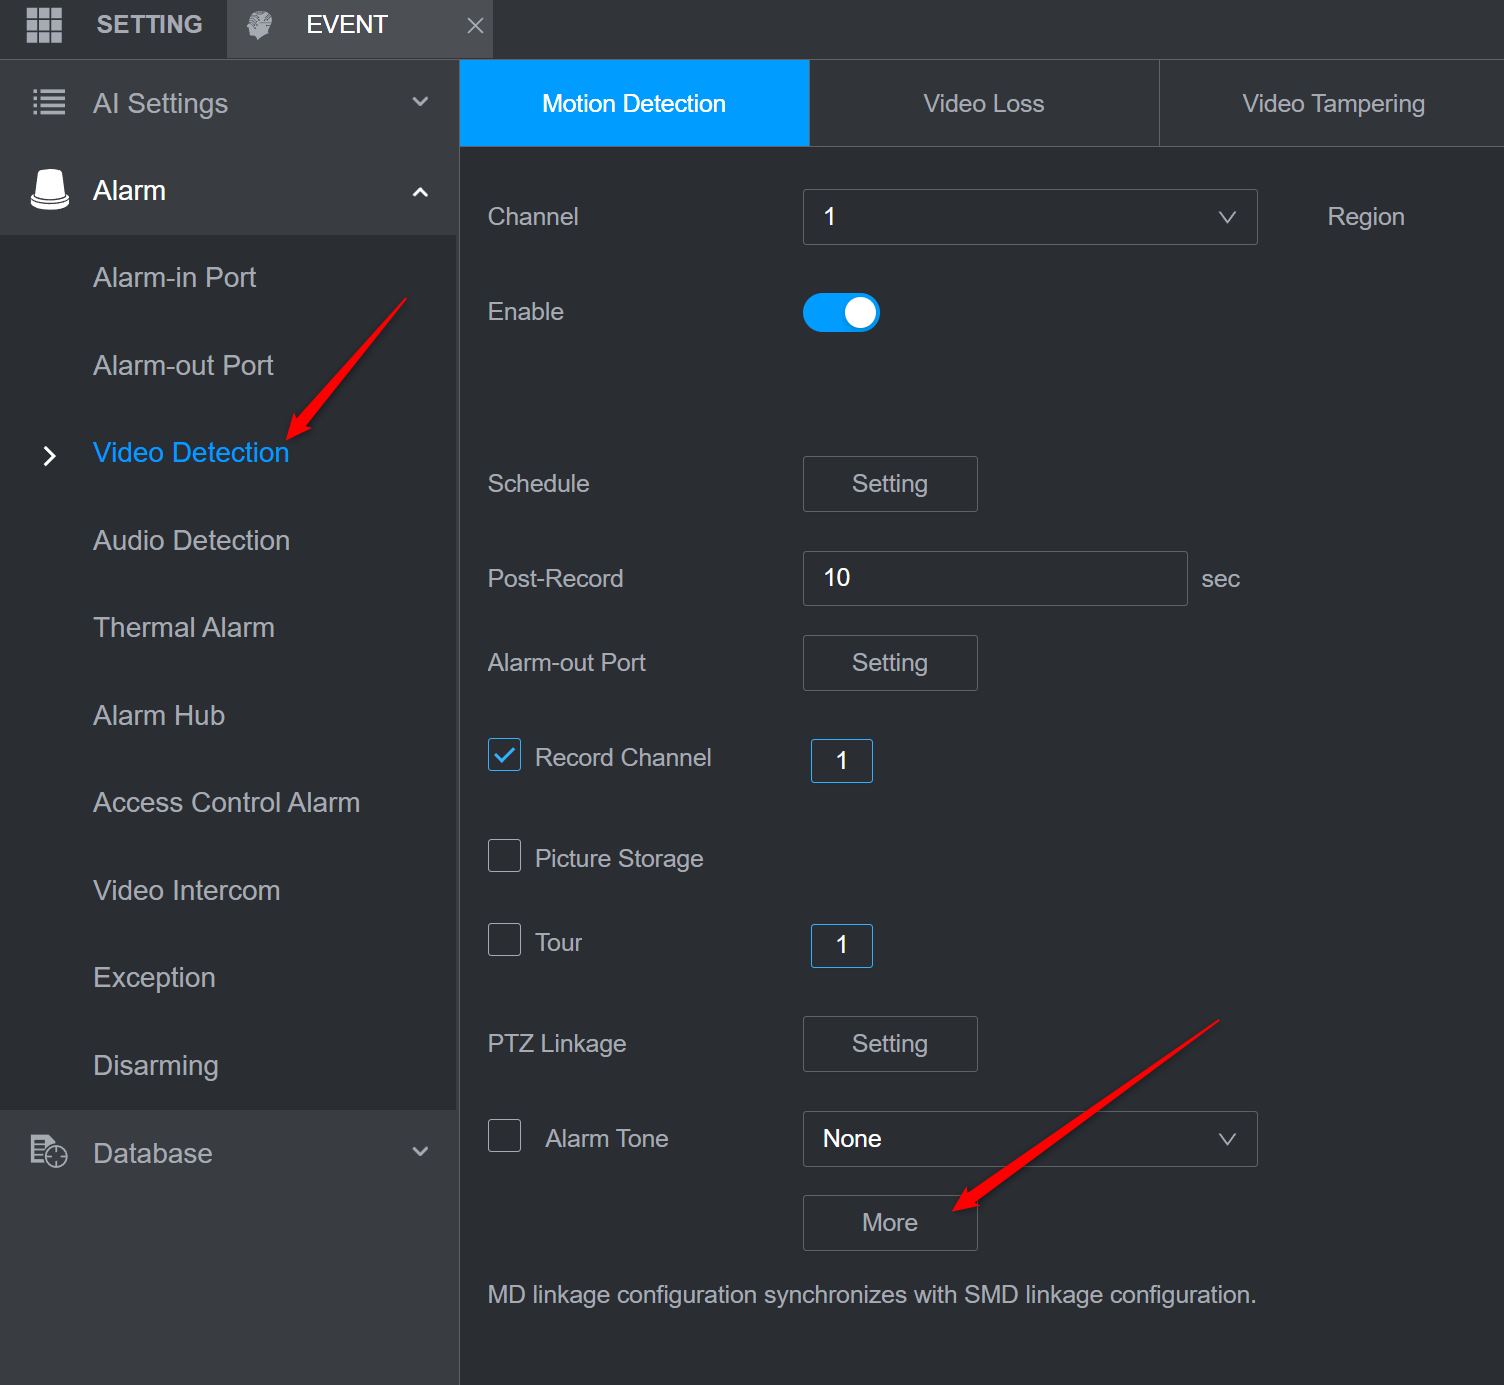Open the Alarm Tone dropdown
The image size is (1504, 1385).
coord(1029,1139)
